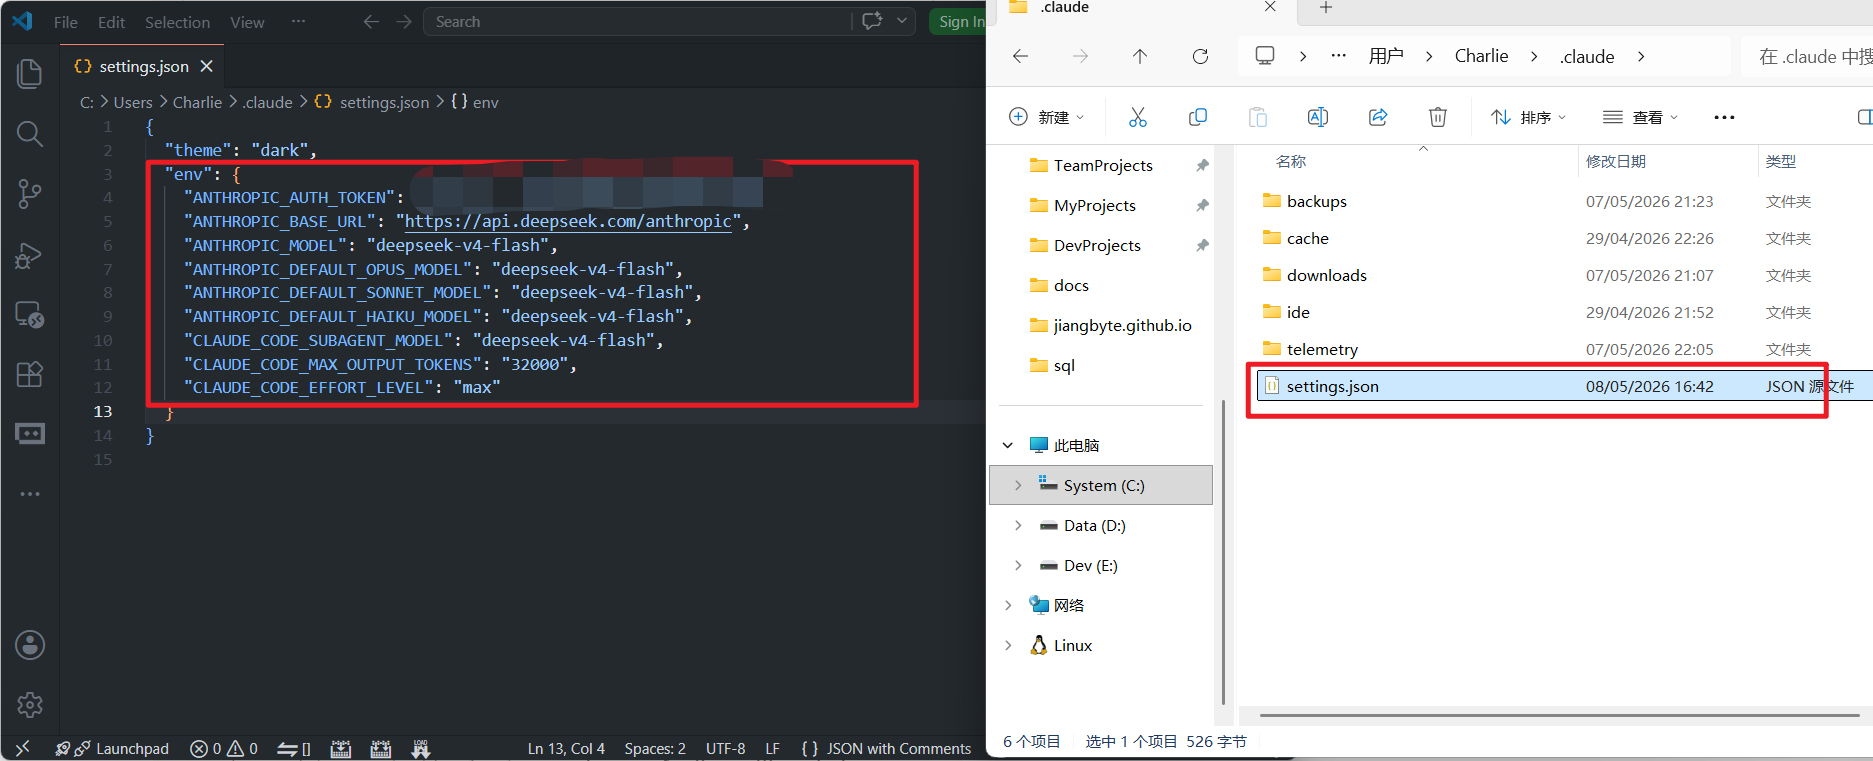Click the search box for .claude folder

tap(1810, 56)
